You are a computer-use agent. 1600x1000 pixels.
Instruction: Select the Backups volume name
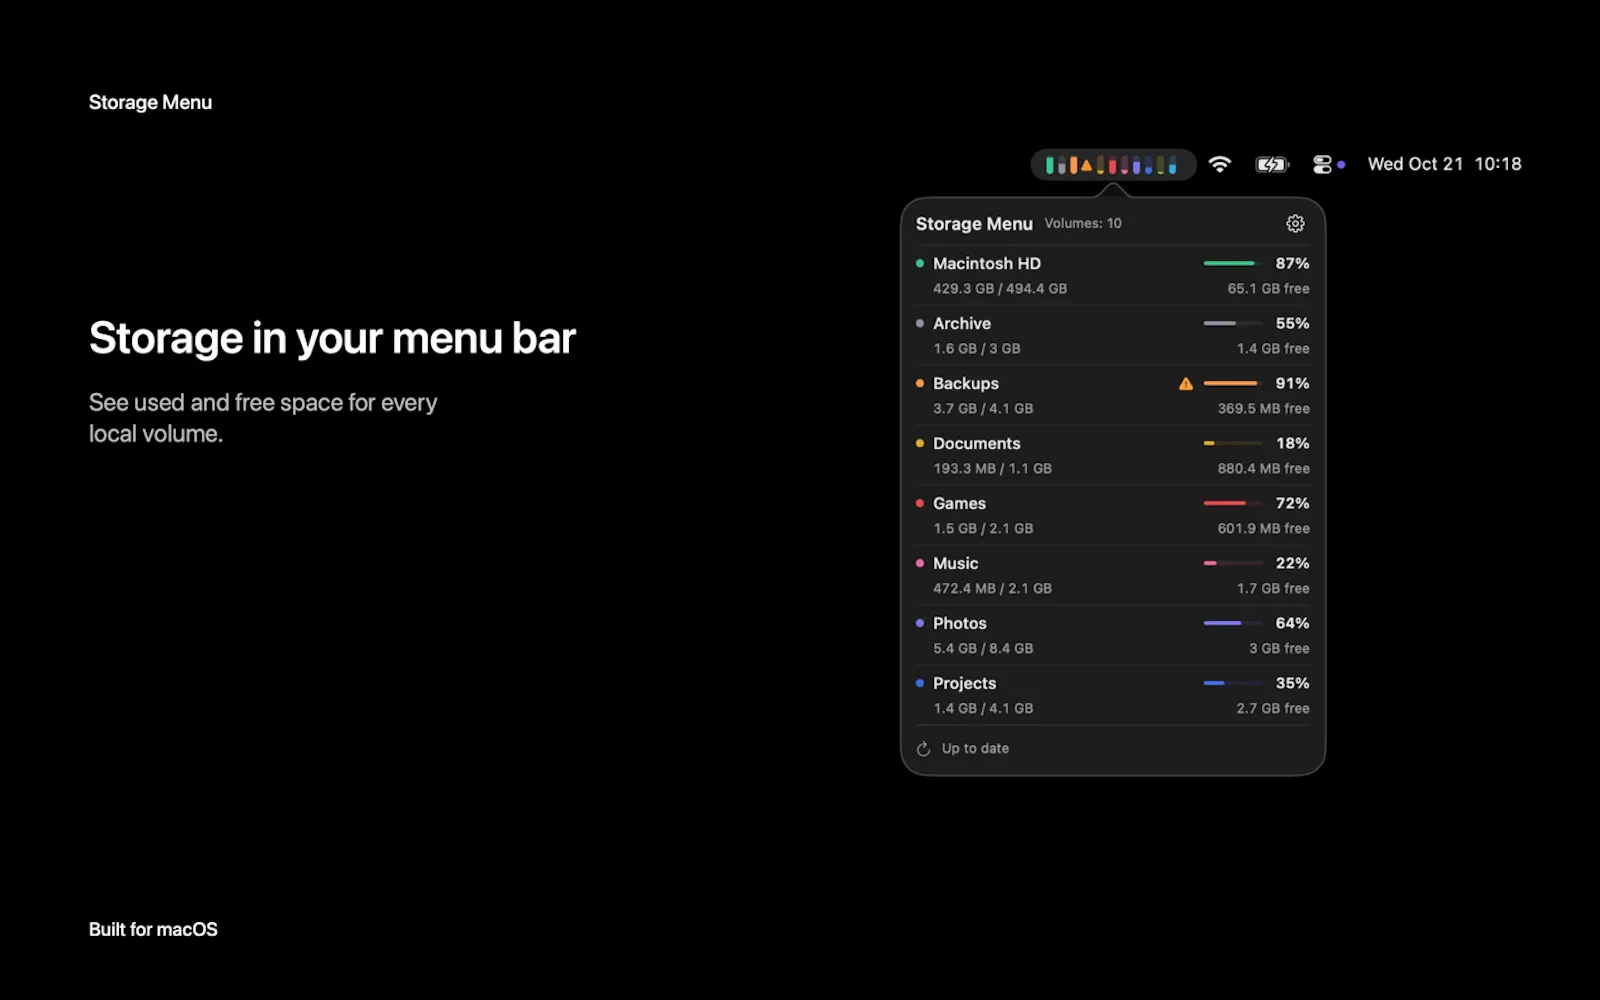coord(966,383)
